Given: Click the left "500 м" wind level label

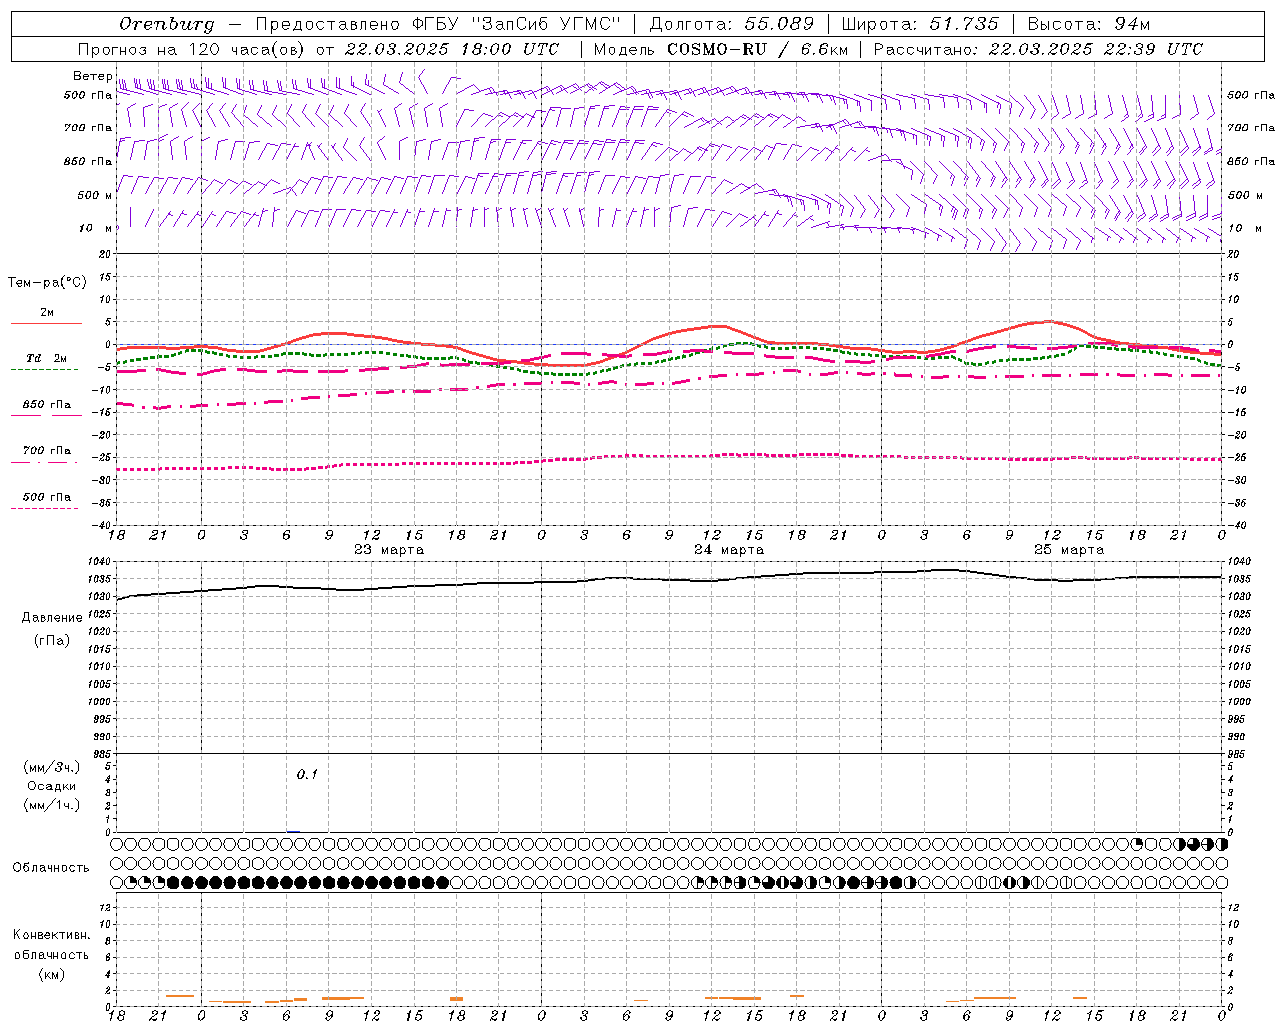Looking at the screenshot, I should [95, 195].
